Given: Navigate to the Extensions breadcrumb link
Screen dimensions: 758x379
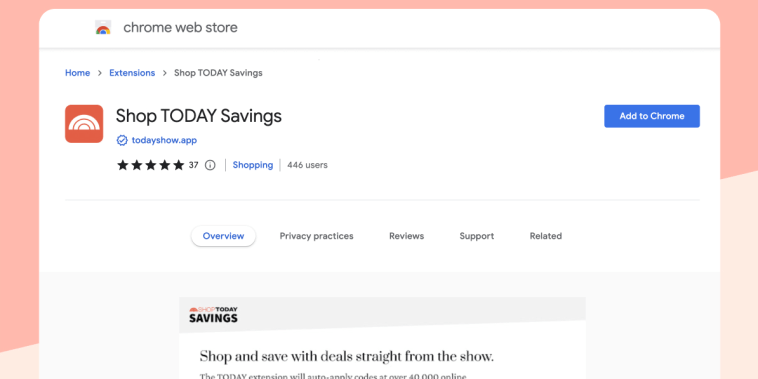Looking at the screenshot, I should point(132,73).
